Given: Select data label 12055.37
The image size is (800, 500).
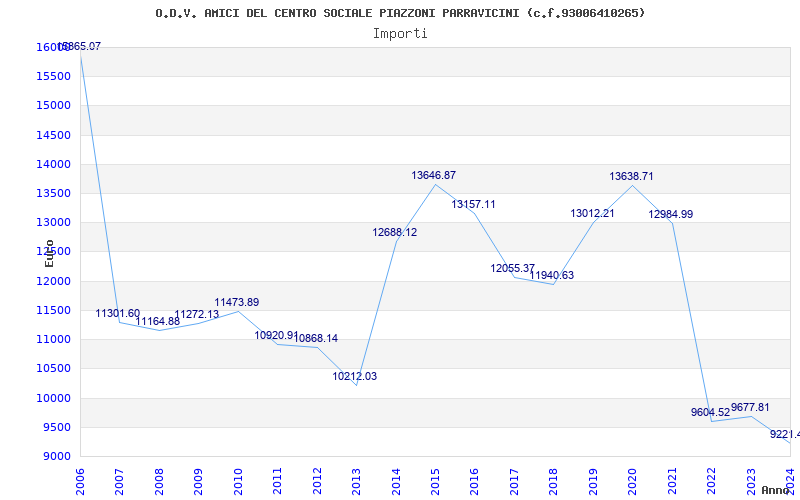Looking at the screenshot, I should [513, 268].
